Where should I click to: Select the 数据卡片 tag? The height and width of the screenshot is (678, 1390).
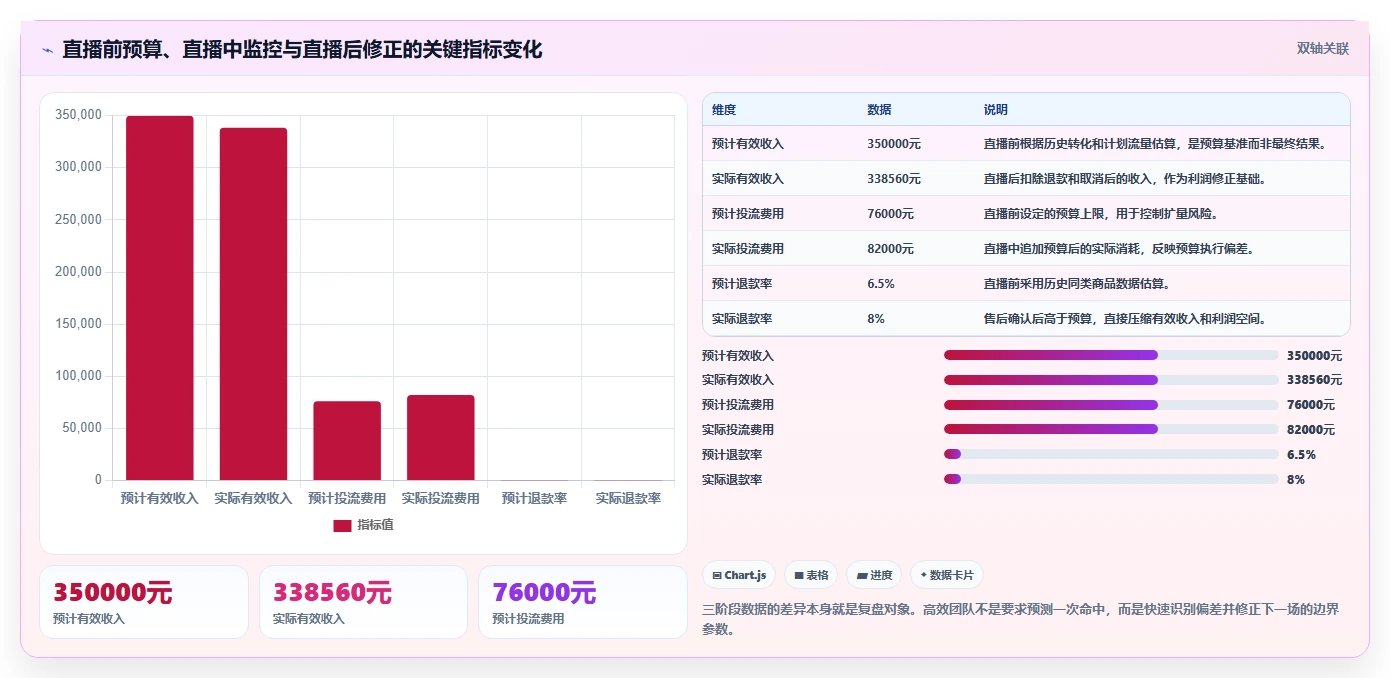[x=947, y=575]
